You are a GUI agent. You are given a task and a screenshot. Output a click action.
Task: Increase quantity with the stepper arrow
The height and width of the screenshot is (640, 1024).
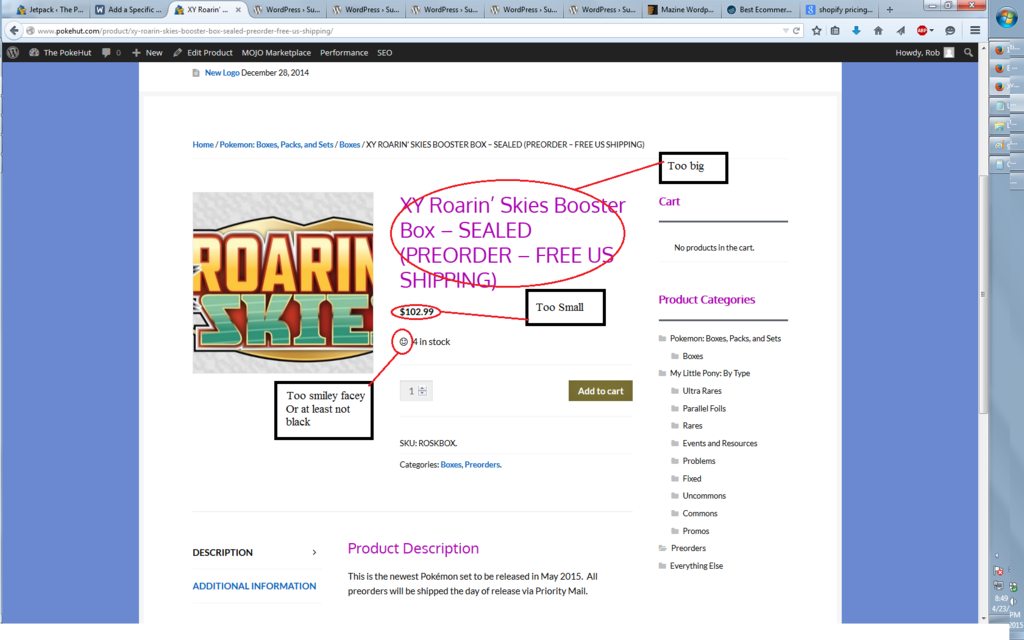click(x=423, y=388)
